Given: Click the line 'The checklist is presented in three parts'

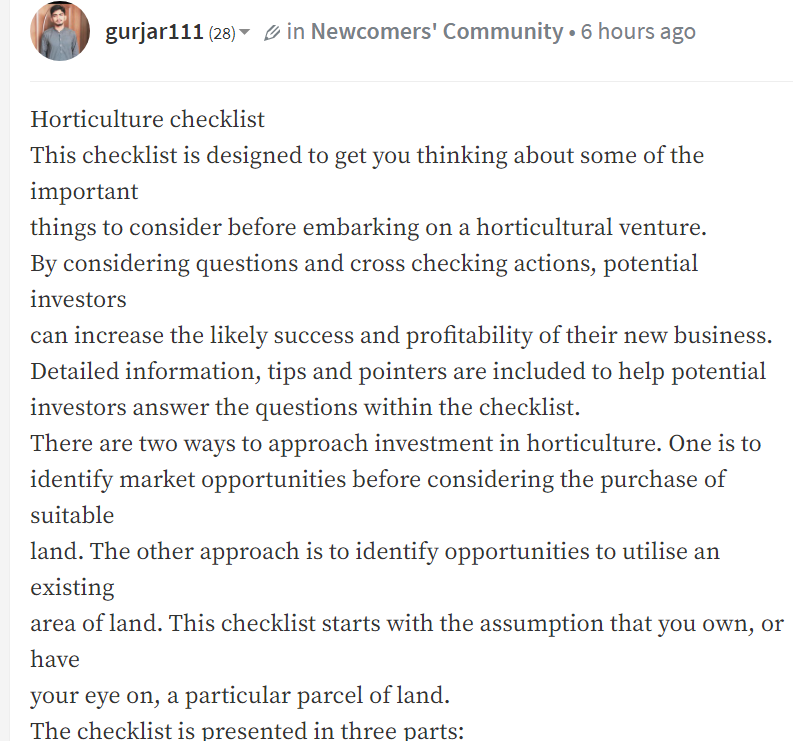Looking at the screenshot, I should click(247, 731).
